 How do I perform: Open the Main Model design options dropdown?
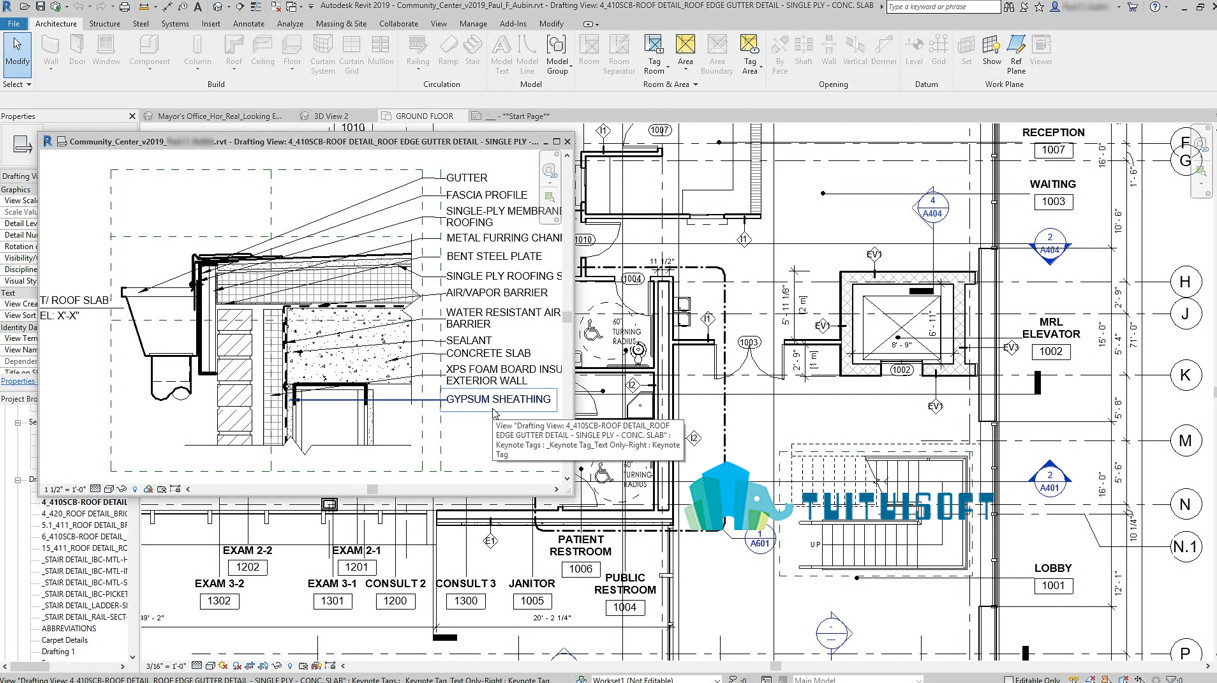pos(857,679)
